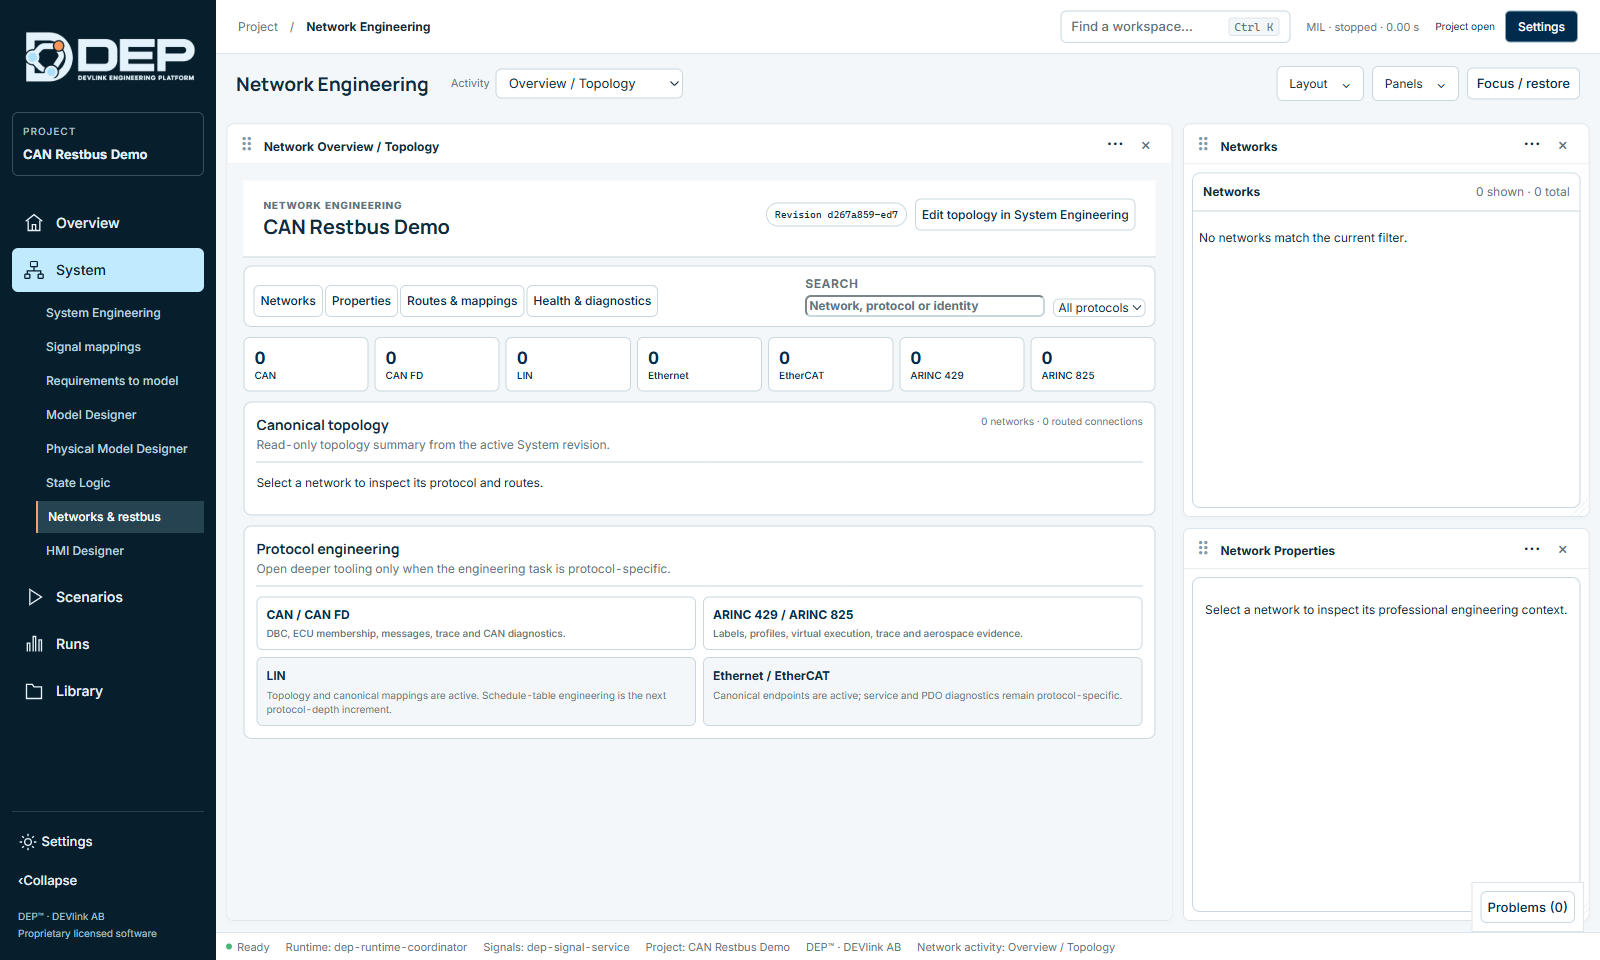The image size is (1600, 960).
Task: Grab the Networks panel drag handle
Action: (1203, 145)
